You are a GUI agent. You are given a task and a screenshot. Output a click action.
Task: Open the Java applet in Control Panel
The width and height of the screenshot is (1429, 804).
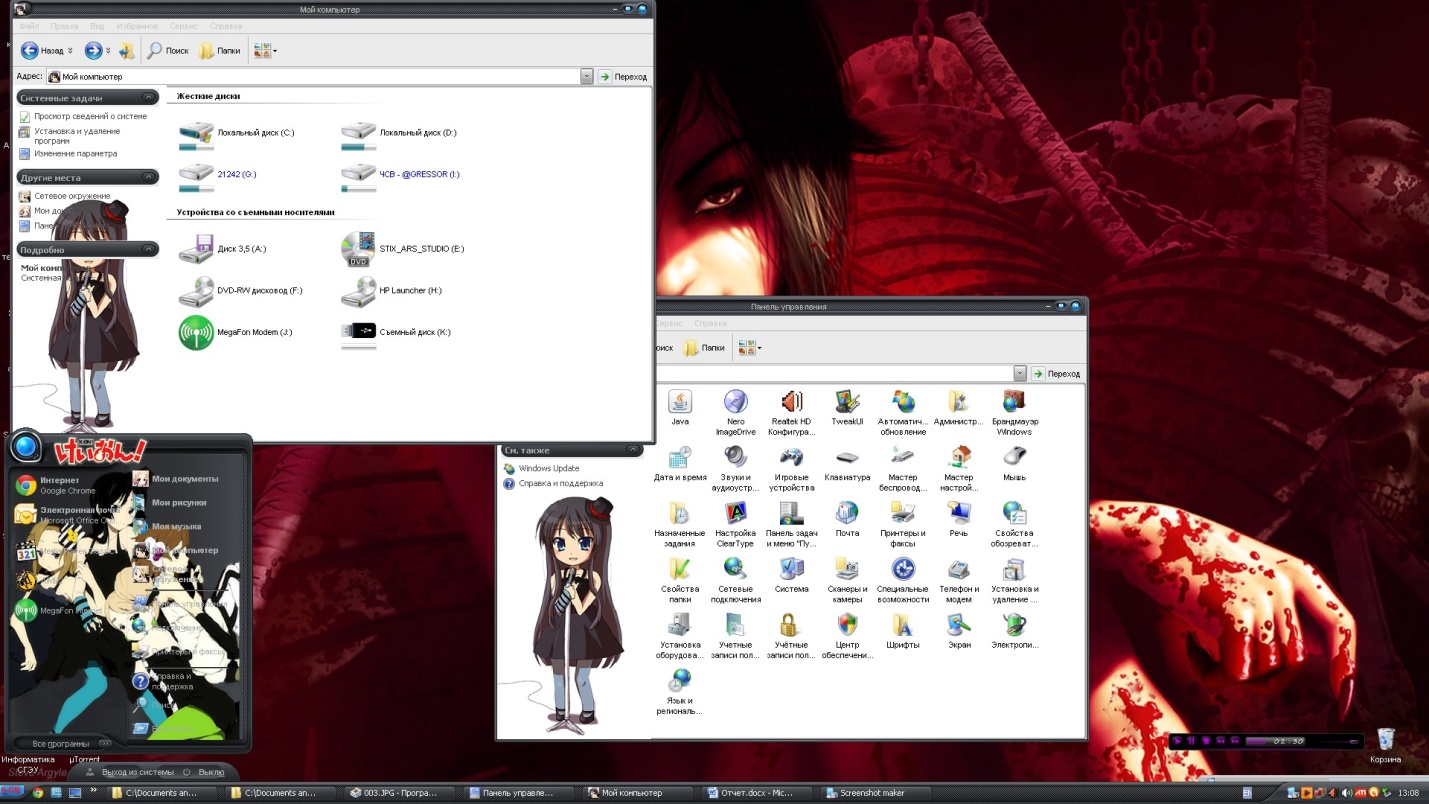tap(680, 408)
